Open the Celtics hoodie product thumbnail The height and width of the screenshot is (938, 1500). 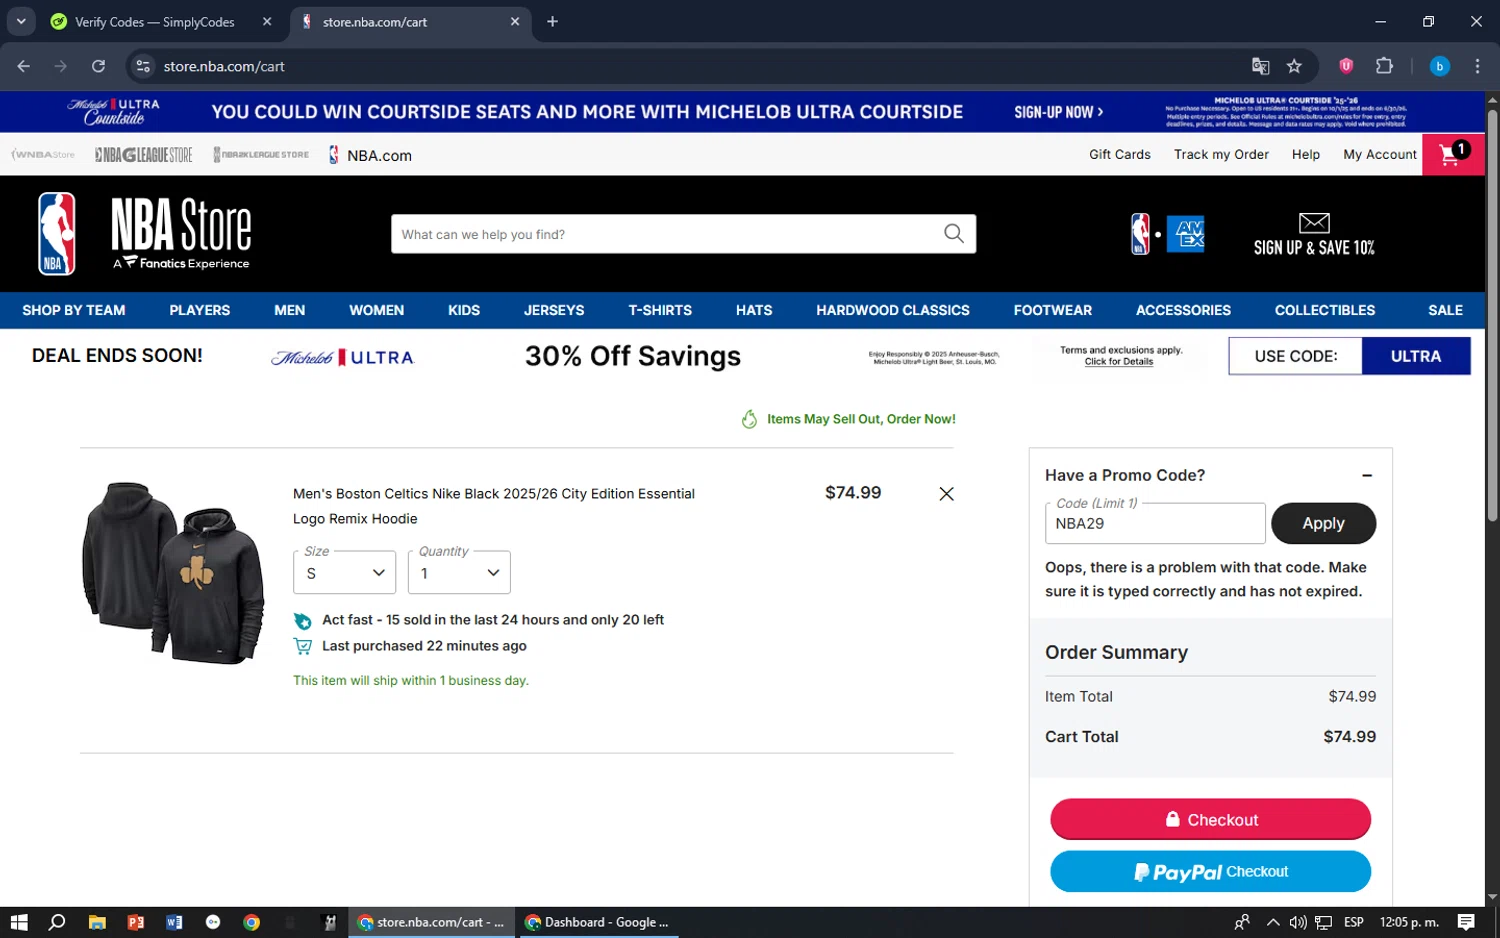coord(173,573)
